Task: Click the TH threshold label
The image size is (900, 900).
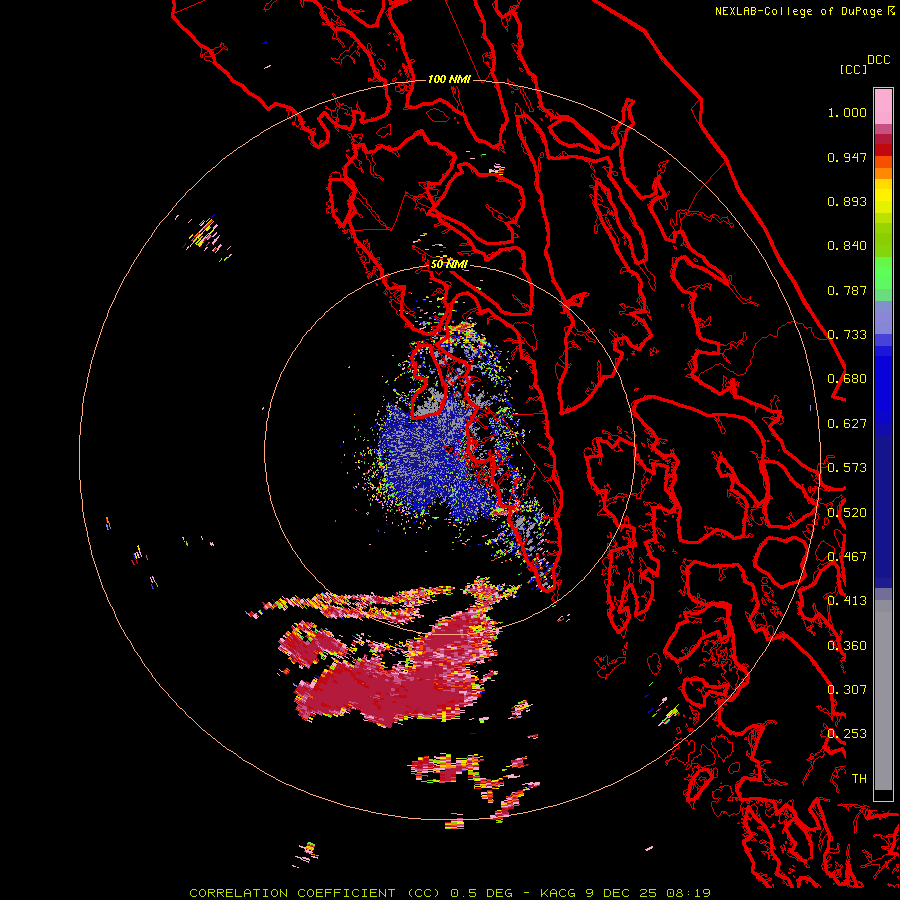Action: tap(859, 779)
